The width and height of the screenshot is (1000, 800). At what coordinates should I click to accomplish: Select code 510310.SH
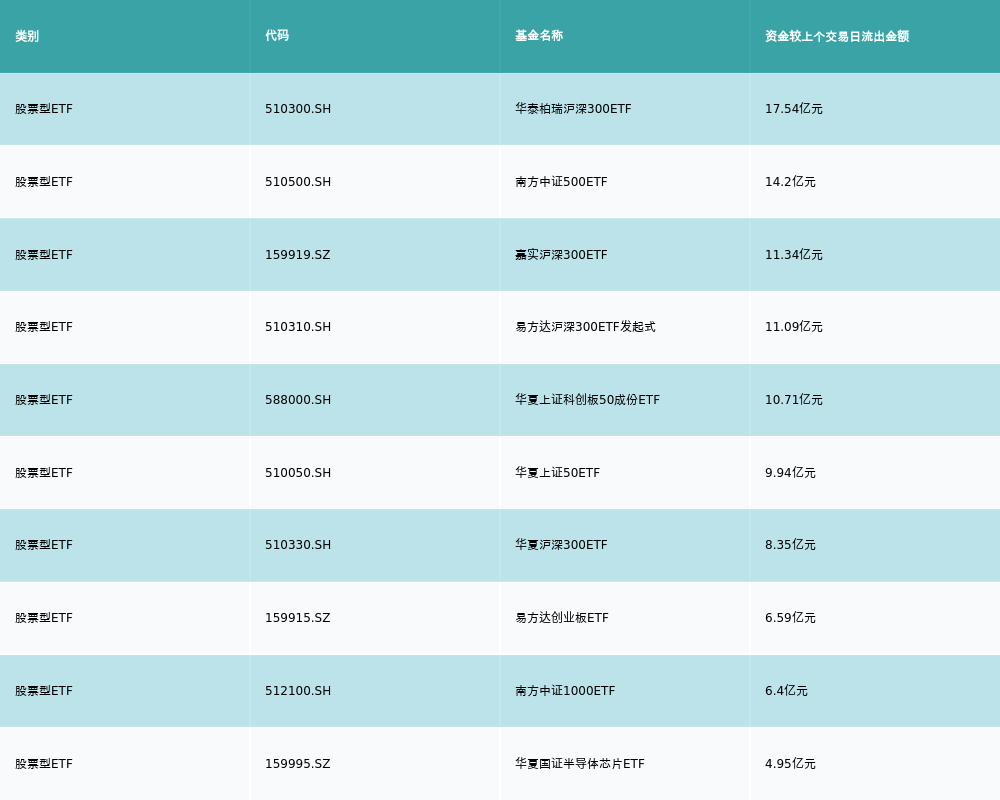pos(298,327)
